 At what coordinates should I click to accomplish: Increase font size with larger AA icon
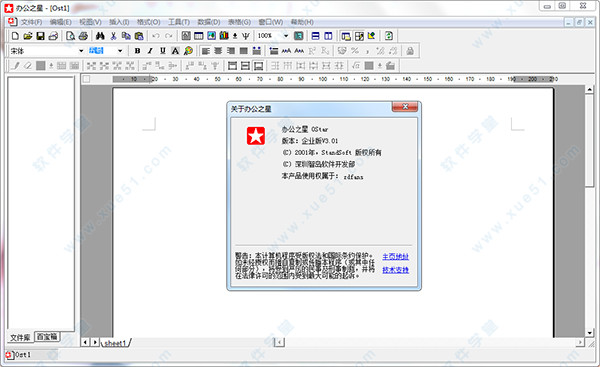pyautogui.click(x=286, y=51)
